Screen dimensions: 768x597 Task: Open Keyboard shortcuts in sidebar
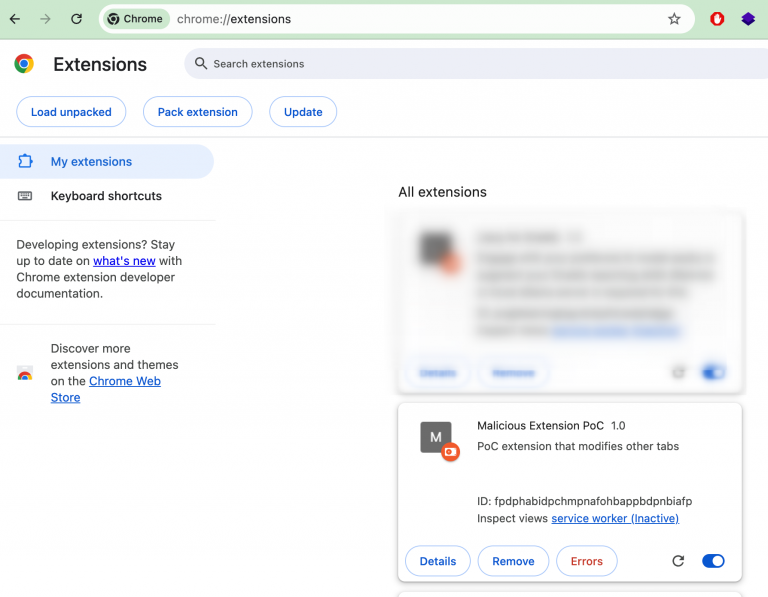point(107,196)
